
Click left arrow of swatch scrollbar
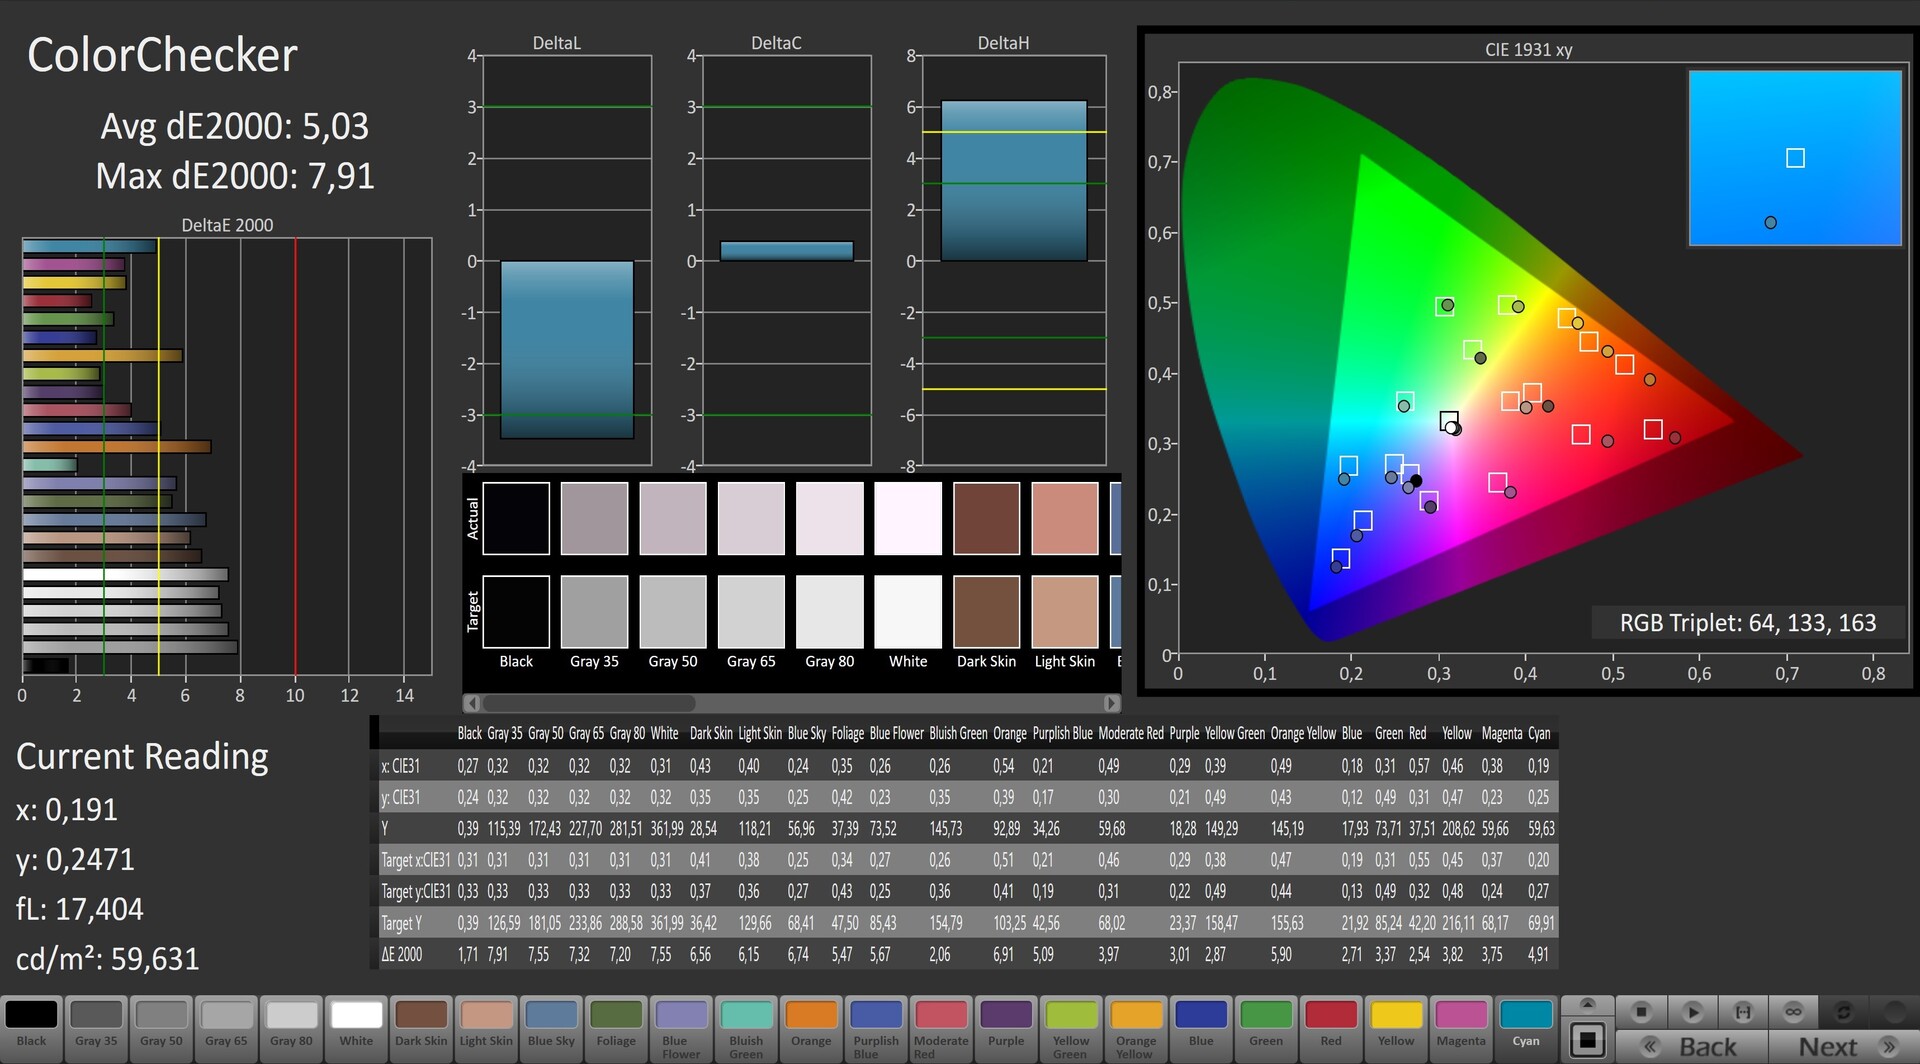click(x=472, y=703)
